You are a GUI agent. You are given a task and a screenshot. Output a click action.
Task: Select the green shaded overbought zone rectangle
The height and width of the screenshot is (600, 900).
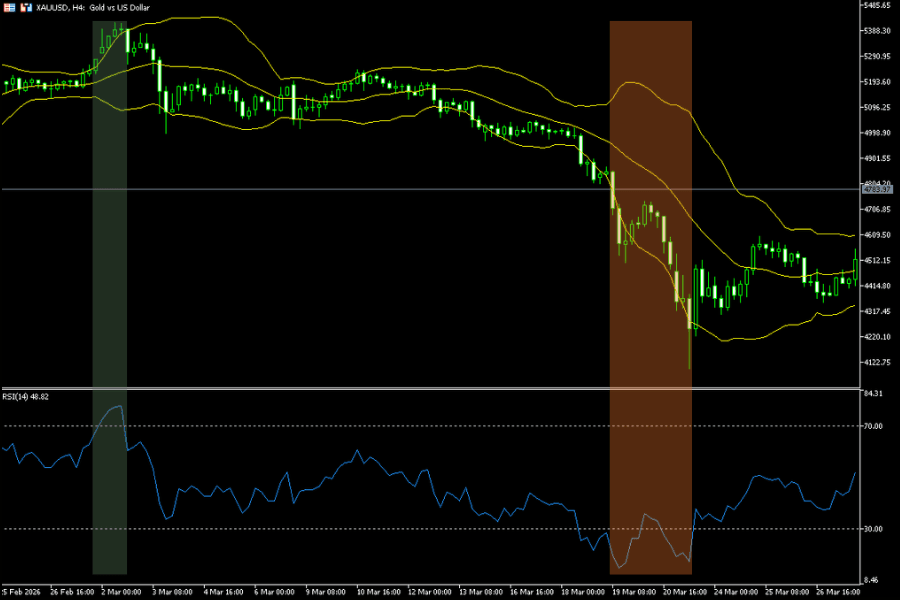(109, 300)
